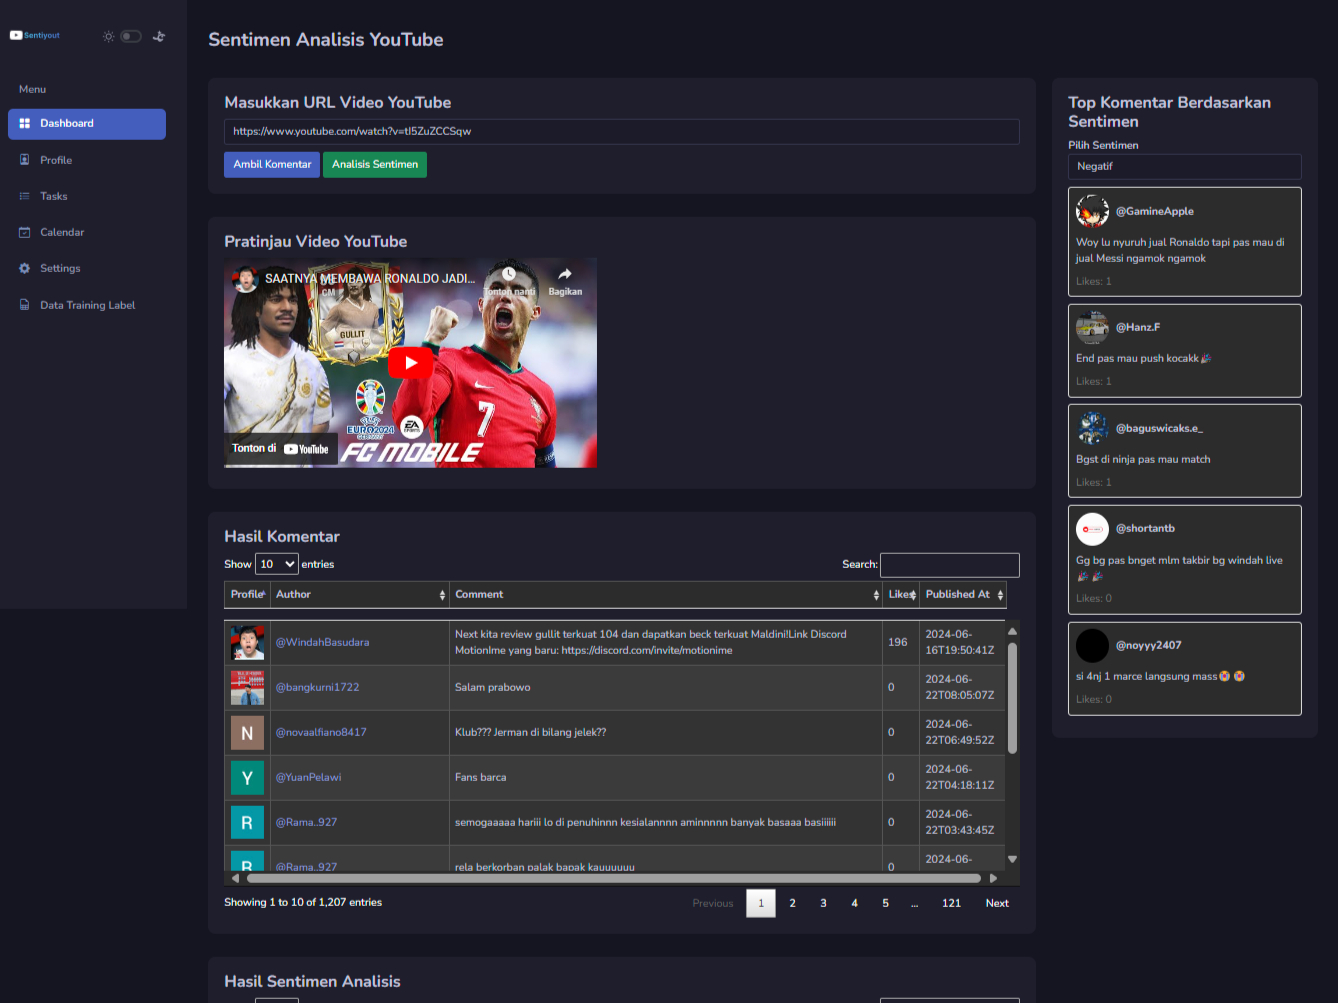Screen dimensions: 1338x1003
Task: Click the table's horizontal scrollbar thumb
Action: [x=614, y=878]
